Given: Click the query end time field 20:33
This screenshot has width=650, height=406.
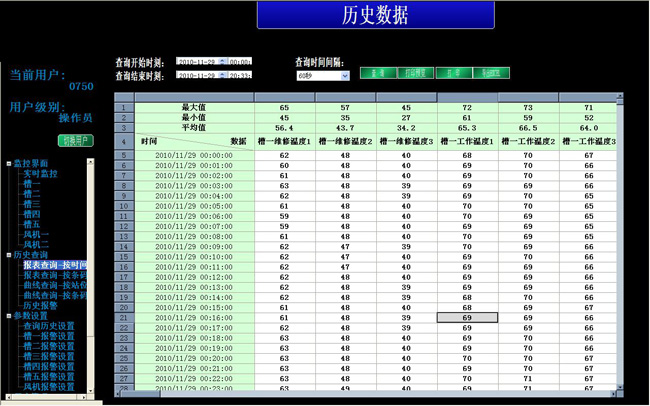Looking at the screenshot, I should [240, 75].
